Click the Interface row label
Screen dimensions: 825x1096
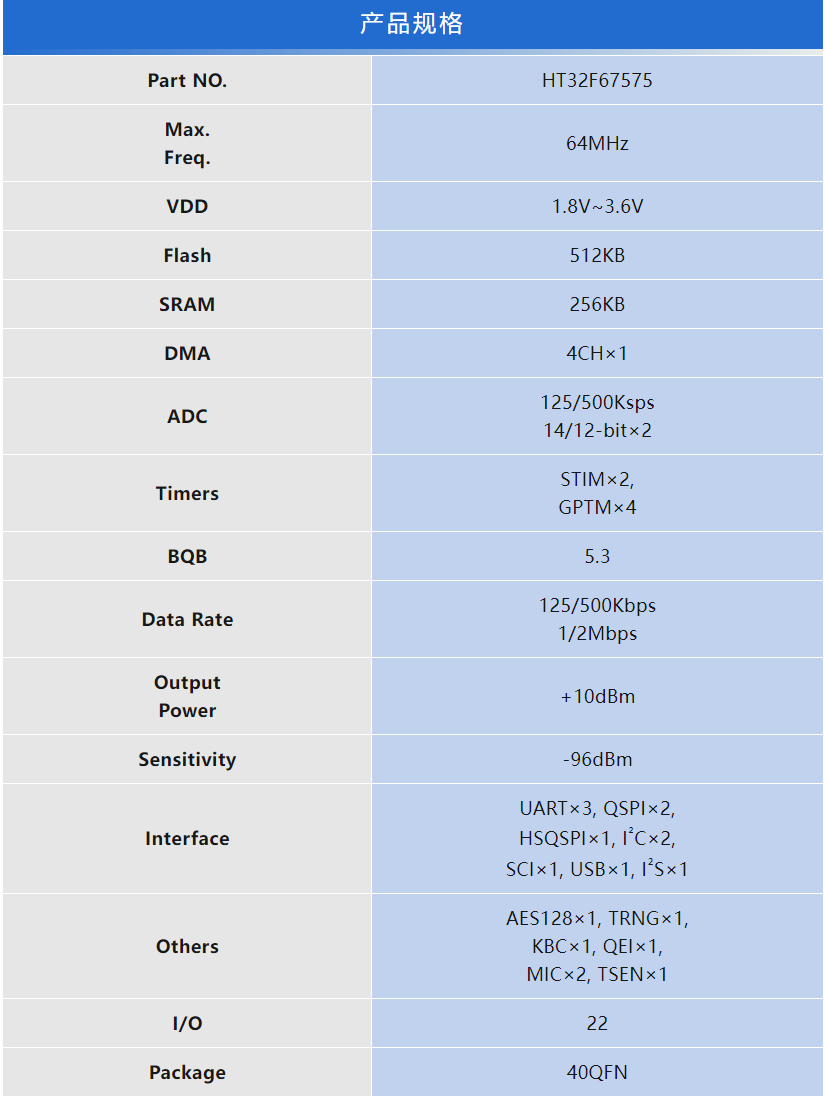point(187,839)
